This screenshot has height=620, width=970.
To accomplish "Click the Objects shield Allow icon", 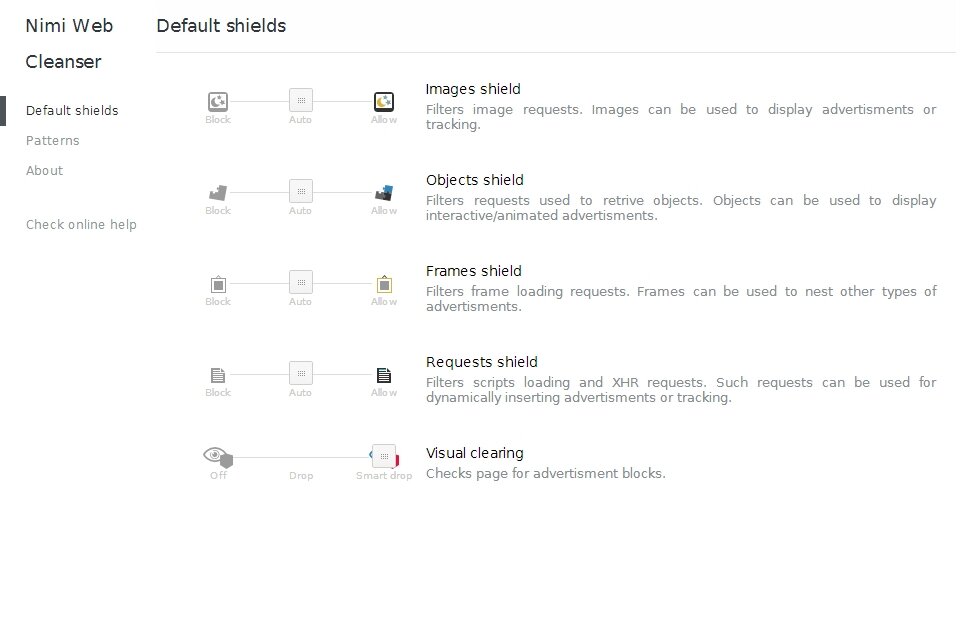I will coord(384,192).
